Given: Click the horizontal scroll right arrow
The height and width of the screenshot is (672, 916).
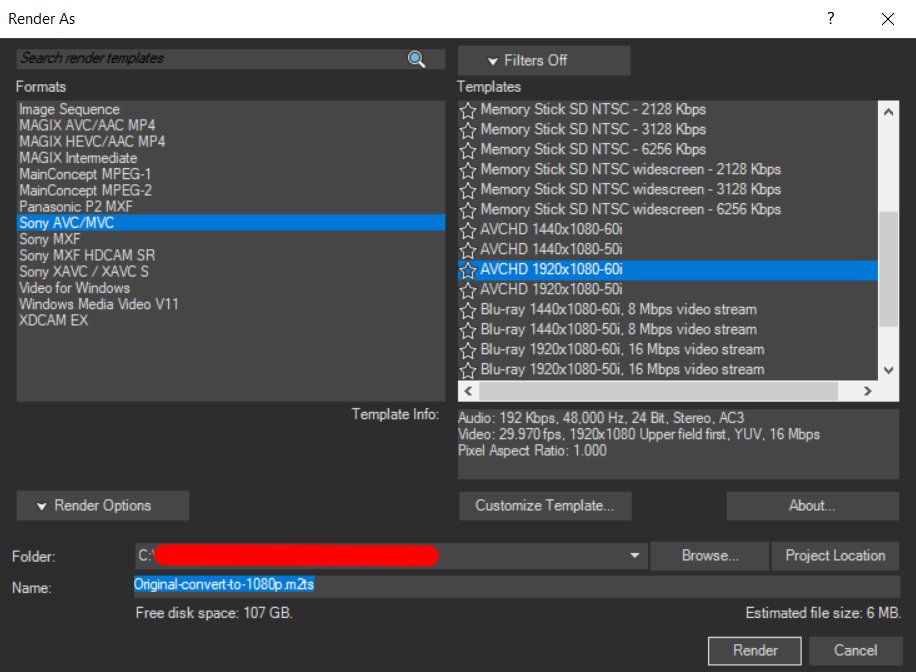Looking at the screenshot, I should 868,391.
